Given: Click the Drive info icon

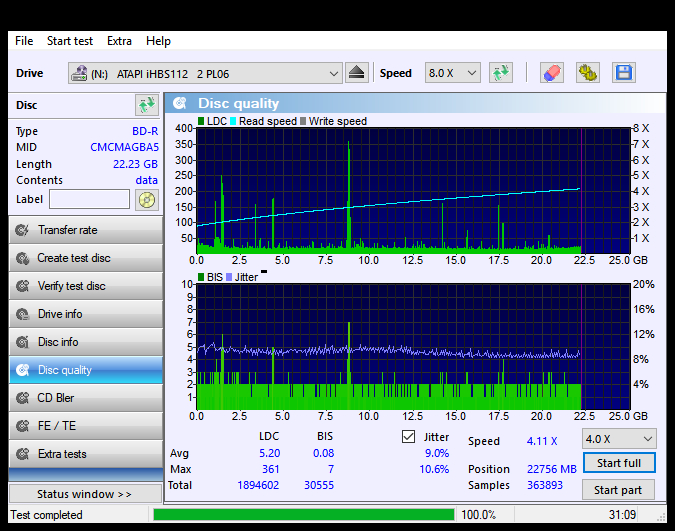Looking at the screenshot, I should (22, 314).
